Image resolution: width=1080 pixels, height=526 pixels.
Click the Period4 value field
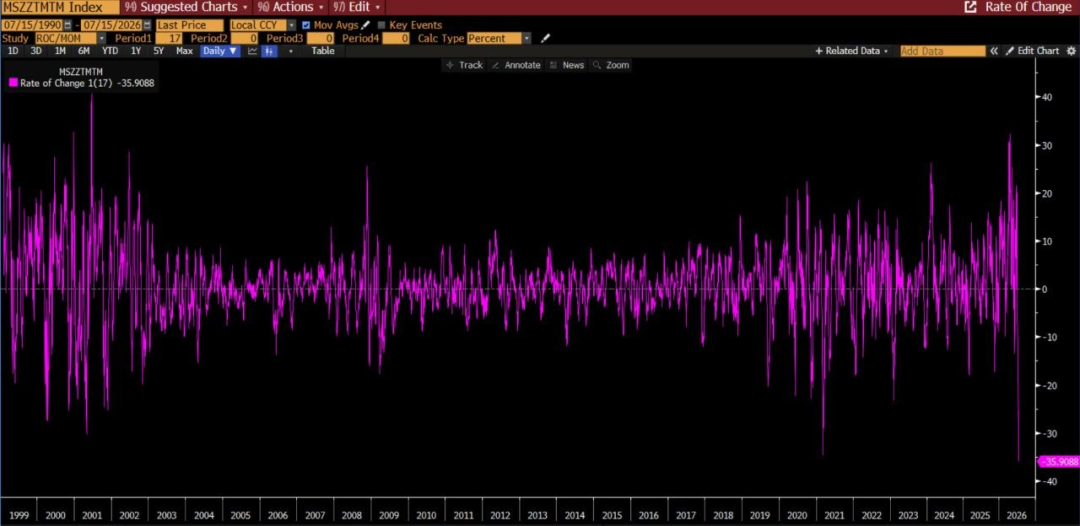395,39
